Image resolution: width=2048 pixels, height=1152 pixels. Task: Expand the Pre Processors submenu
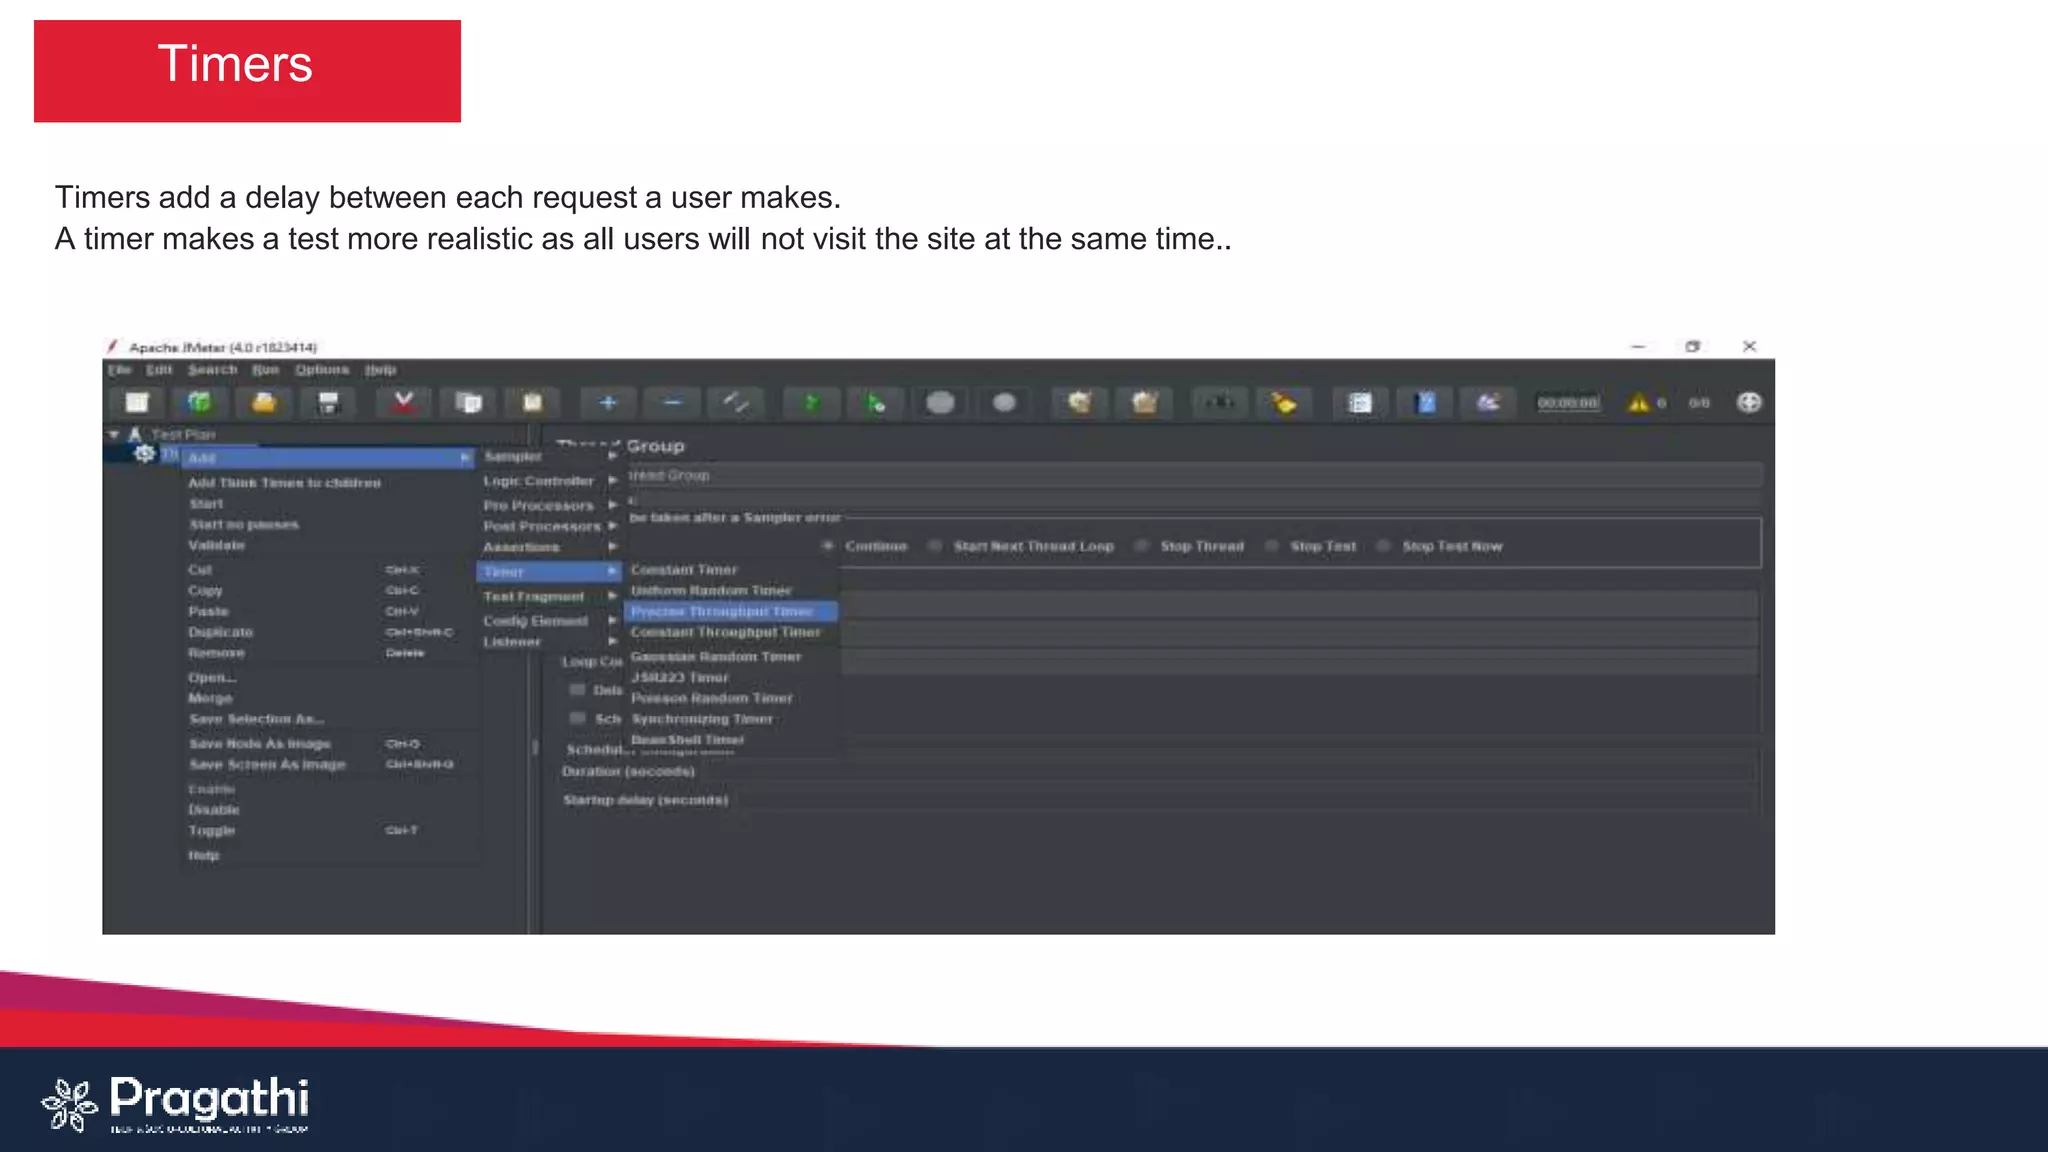[550, 505]
